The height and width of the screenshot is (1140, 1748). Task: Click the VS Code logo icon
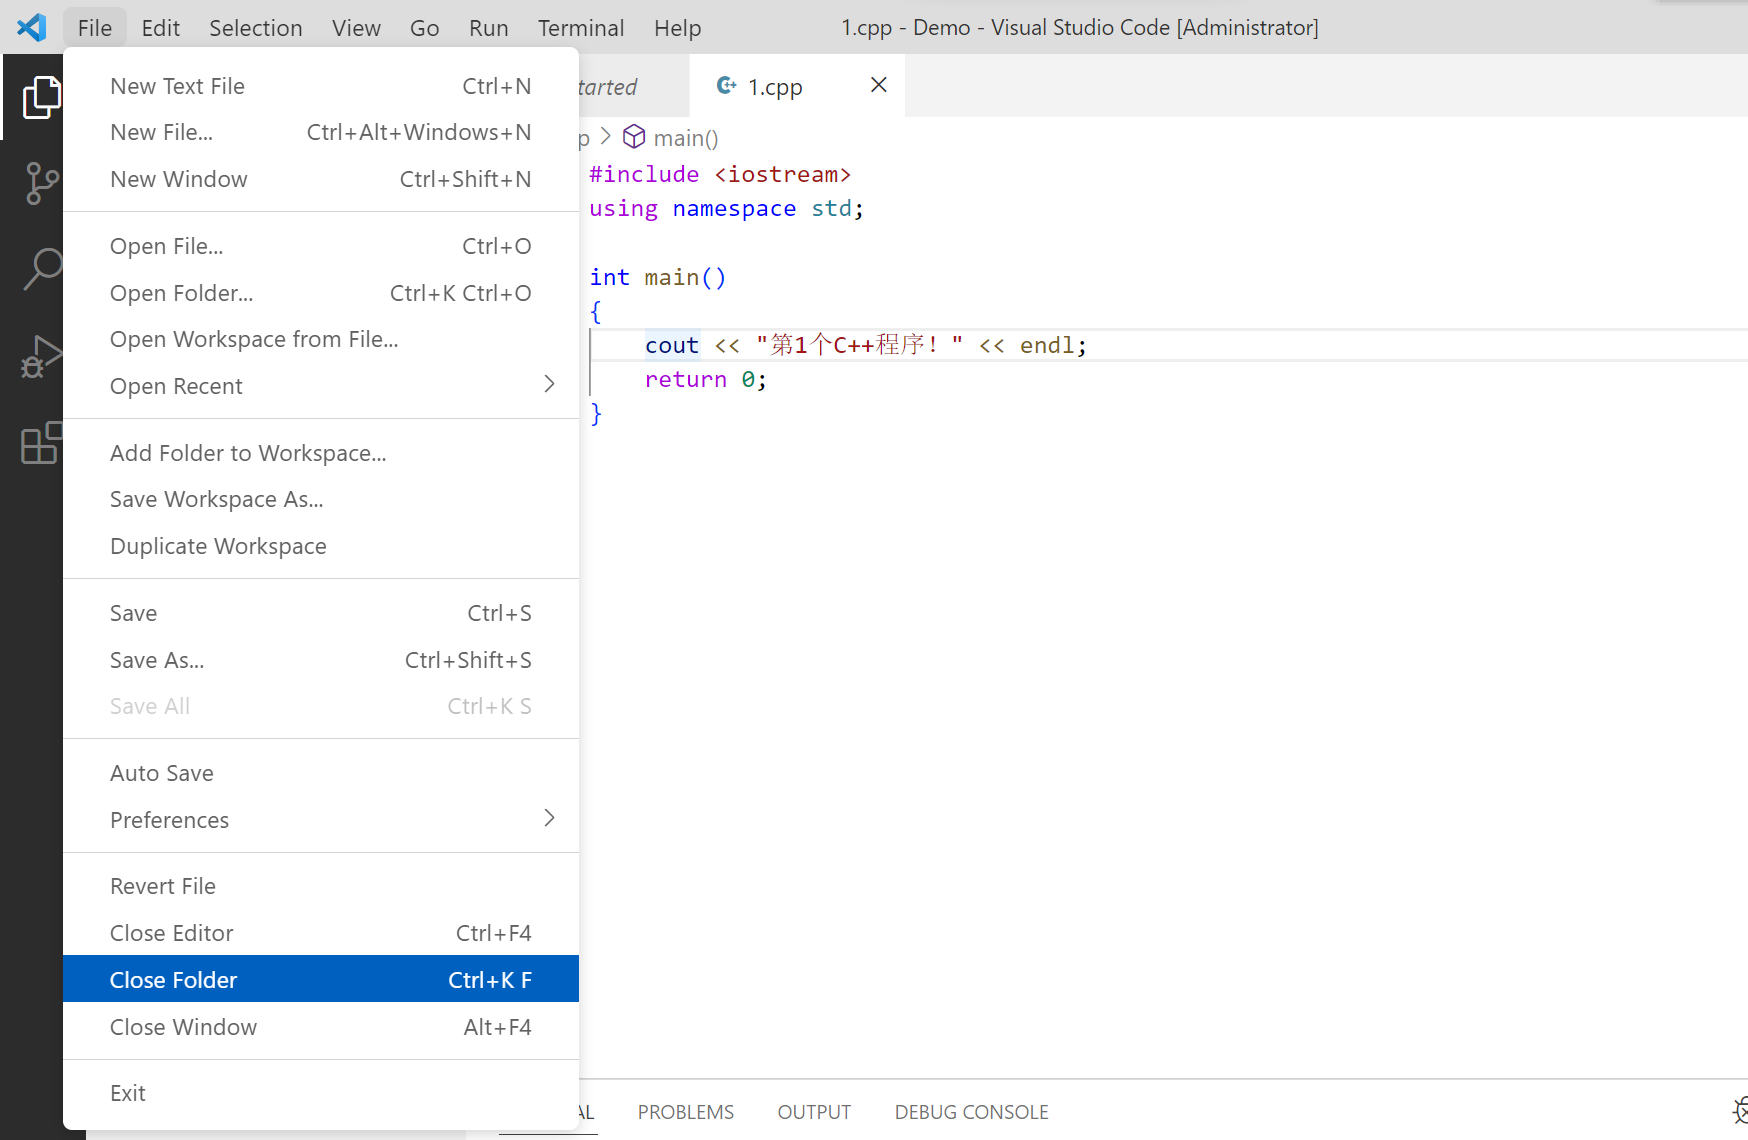click(x=32, y=27)
